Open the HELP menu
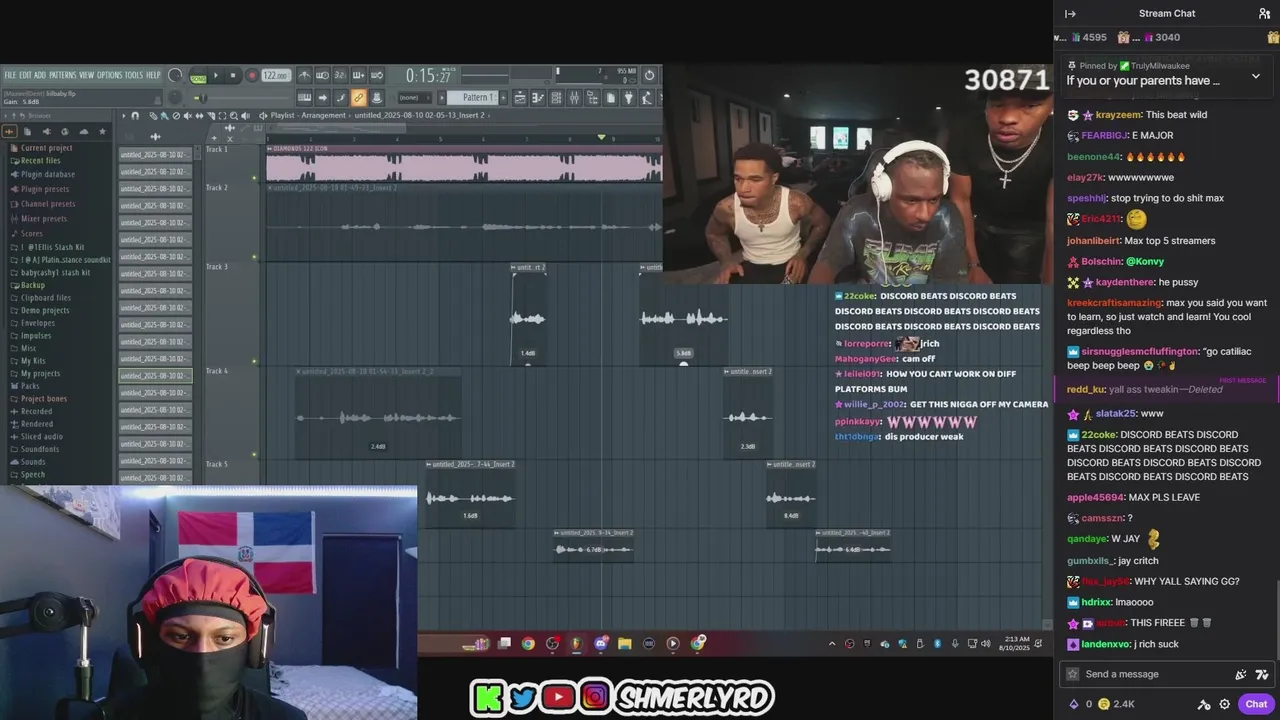This screenshot has width=1280, height=720. (153, 75)
